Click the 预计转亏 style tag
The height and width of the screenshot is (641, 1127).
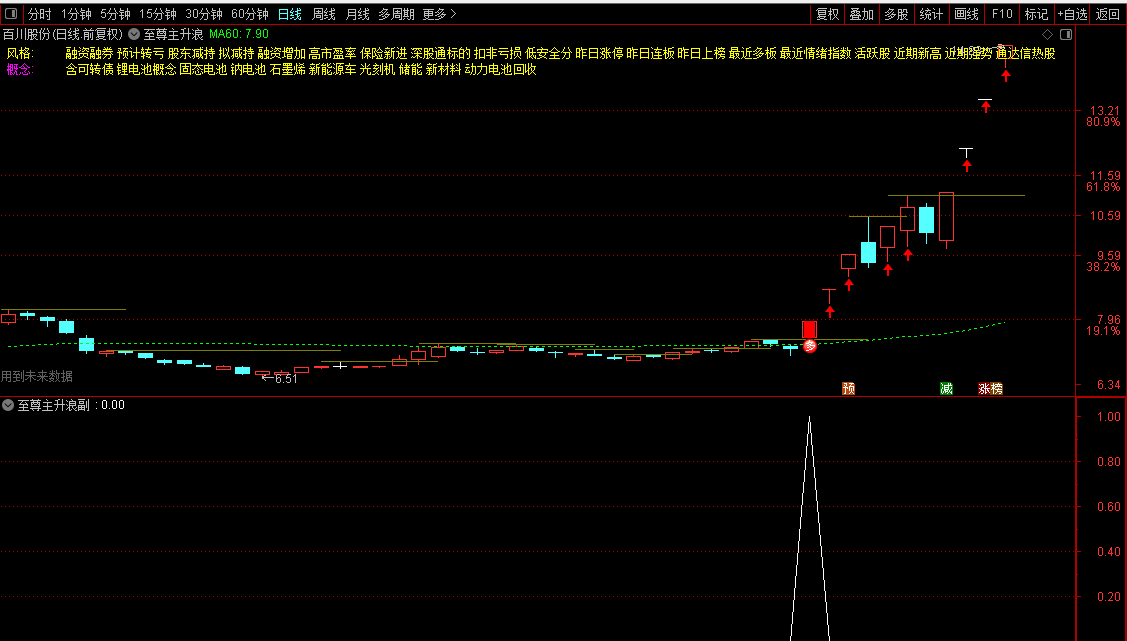(140, 53)
